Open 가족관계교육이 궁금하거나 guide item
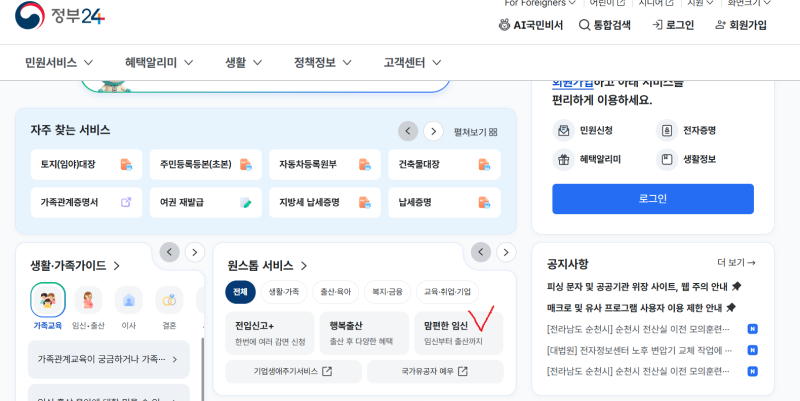Viewport: 800px width, 401px height. point(109,360)
